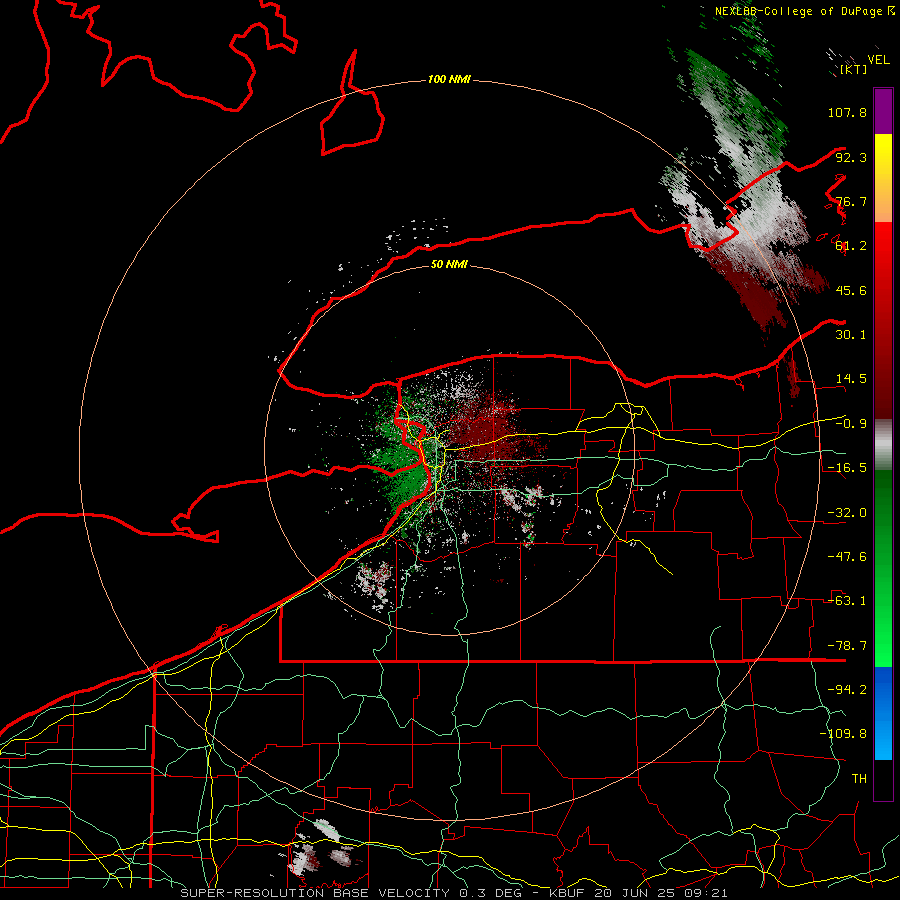The height and width of the screenshot is (900, 900).
Task: Select the -32.0 velocity scale value
Action: [847, 513]
